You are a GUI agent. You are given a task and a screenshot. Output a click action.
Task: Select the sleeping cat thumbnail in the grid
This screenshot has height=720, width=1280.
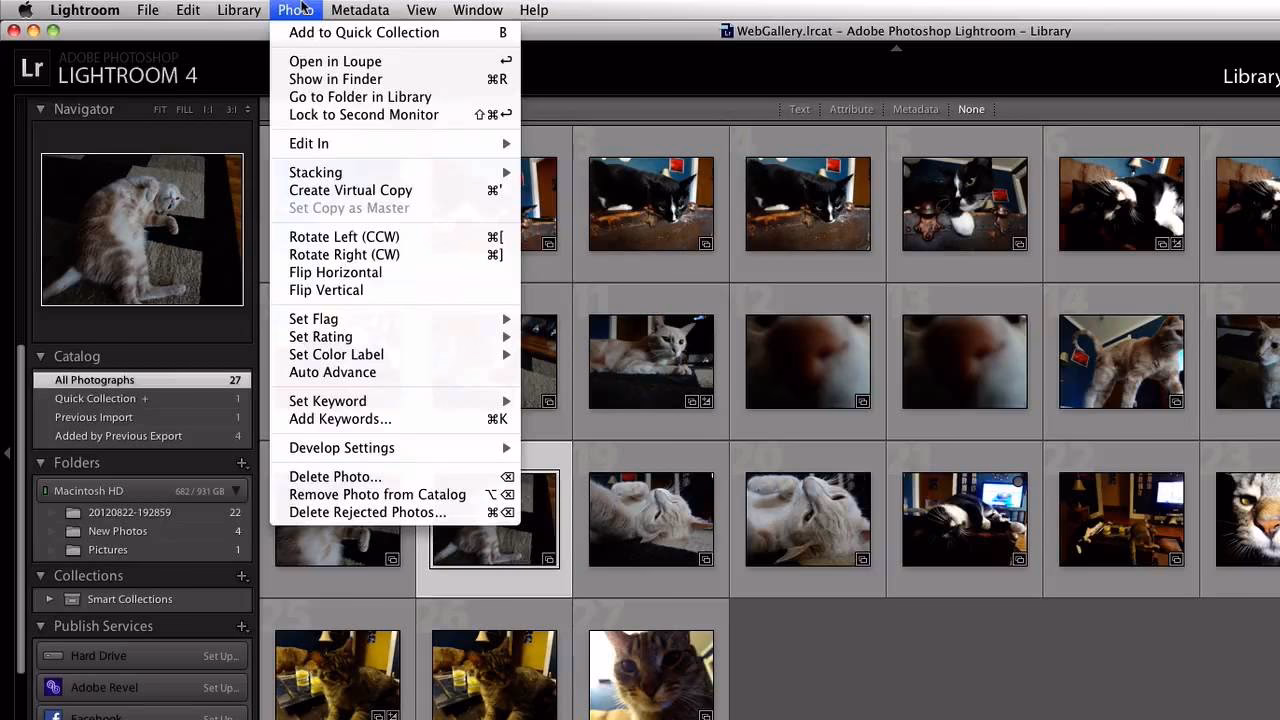click(x=494, y=518)
